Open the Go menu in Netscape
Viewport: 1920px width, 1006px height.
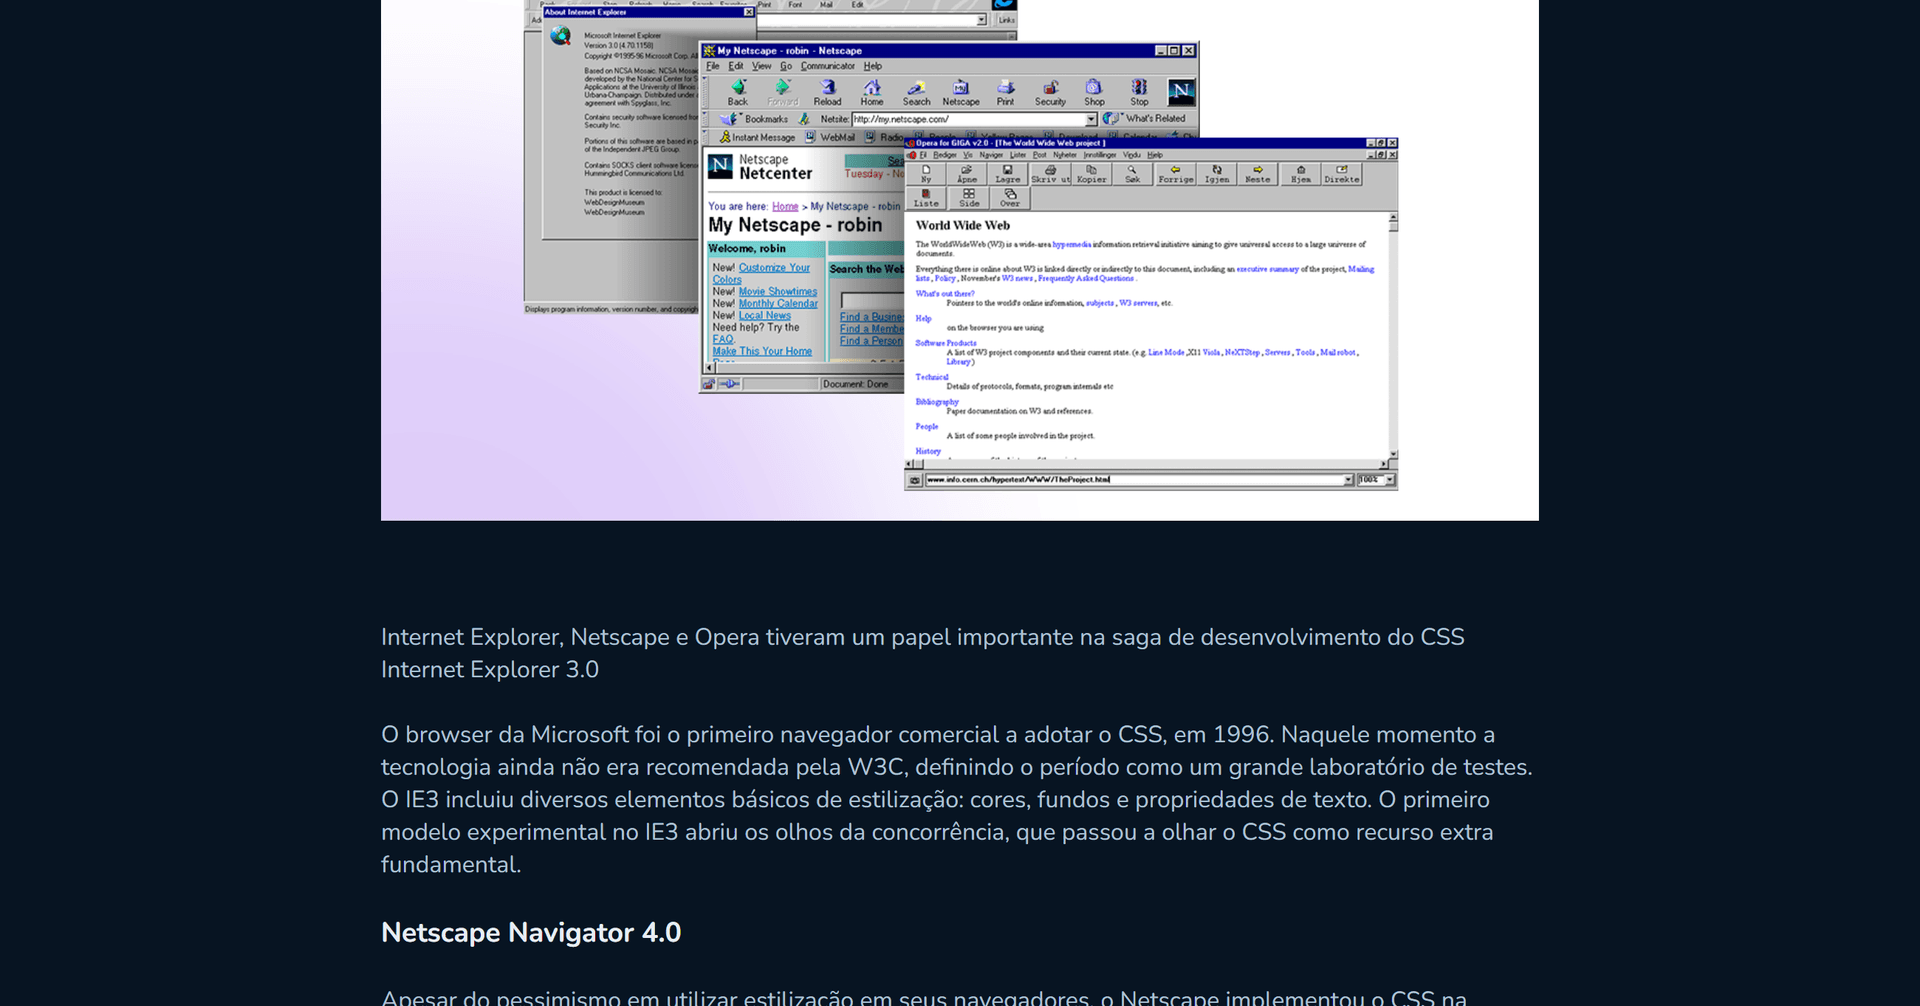point(786,66)
